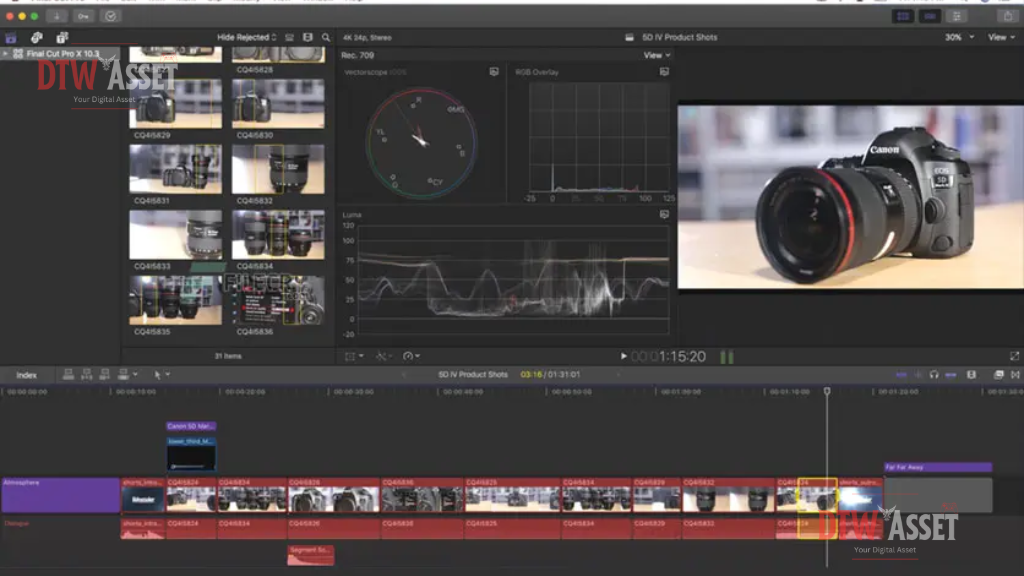Select the CQ4I5831 clip thumbnail
Screen dimensions: 1024x576
175,168
